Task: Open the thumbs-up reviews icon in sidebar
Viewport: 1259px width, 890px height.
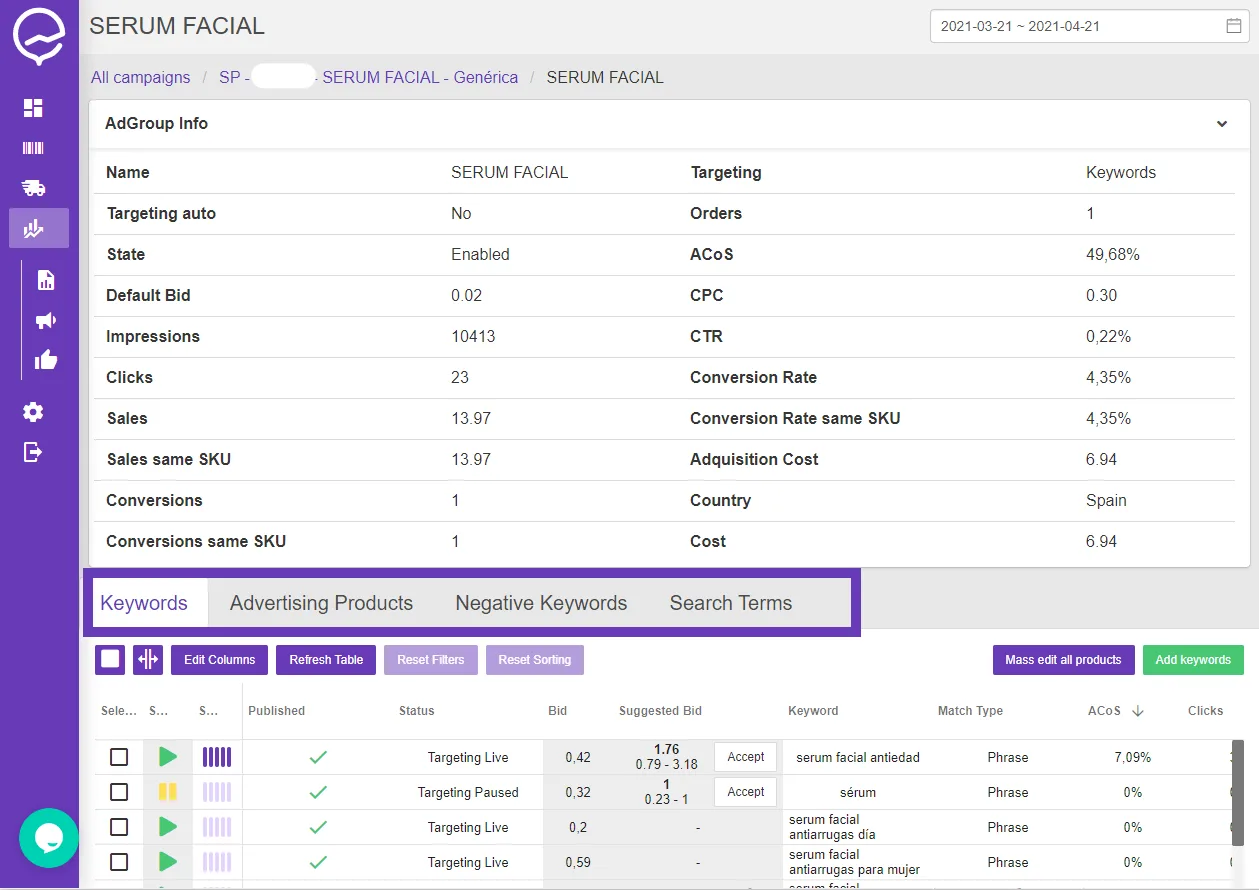Action: (46, 360)
